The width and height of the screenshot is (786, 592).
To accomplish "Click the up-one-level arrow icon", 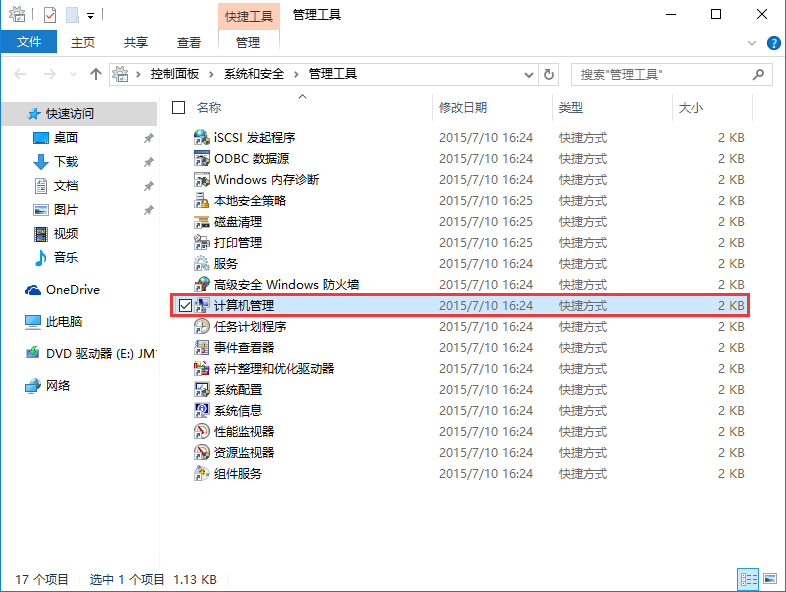I will point(96,74).
